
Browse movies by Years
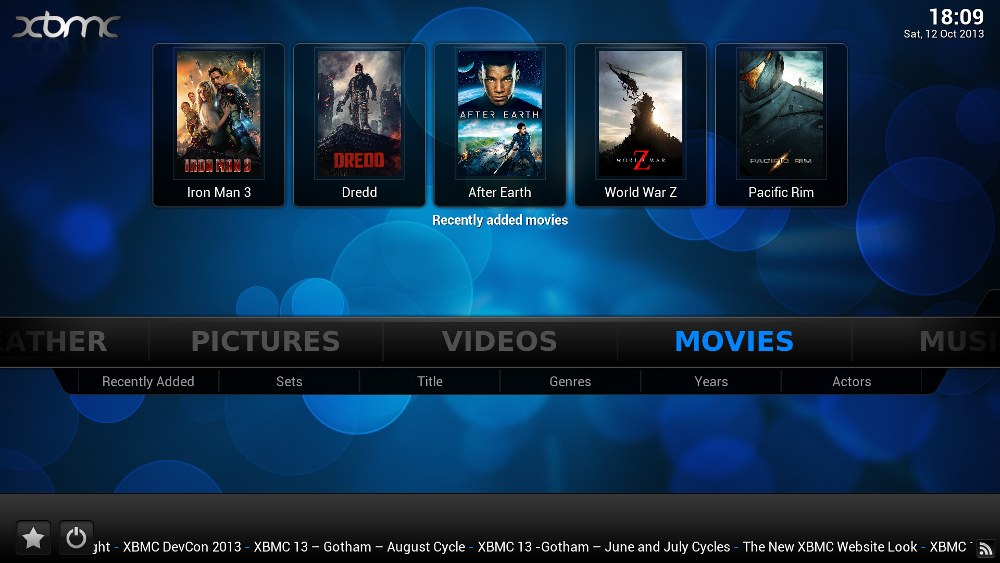pyautogui.click(x=711, y=381)
